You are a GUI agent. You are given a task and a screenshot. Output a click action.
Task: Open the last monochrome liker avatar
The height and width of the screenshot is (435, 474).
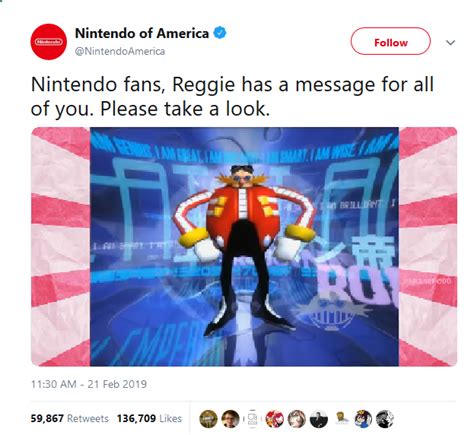point(385,419)
